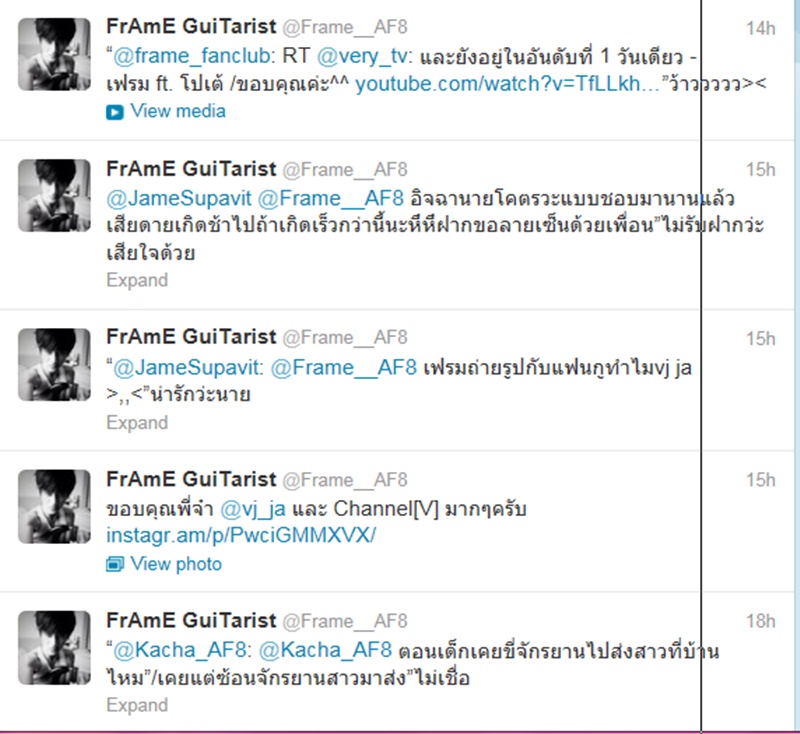Open avatar of the @Kacha_AF8 tweet
Image resolution: width=800 pixels, height=734 pixels.
[x=54, y=647]
